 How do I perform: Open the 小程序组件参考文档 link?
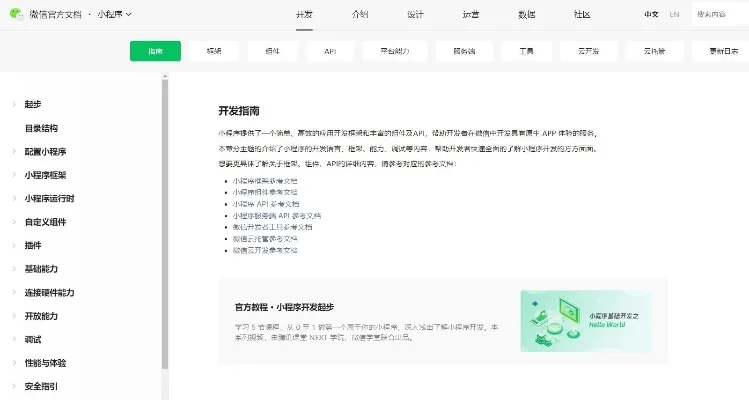pos(265,192)
